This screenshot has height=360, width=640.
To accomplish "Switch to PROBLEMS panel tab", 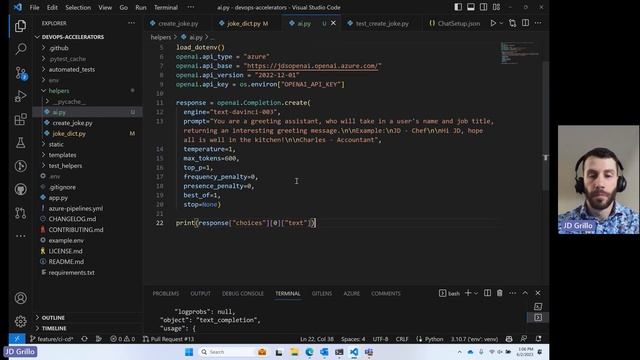I will 166,293.
